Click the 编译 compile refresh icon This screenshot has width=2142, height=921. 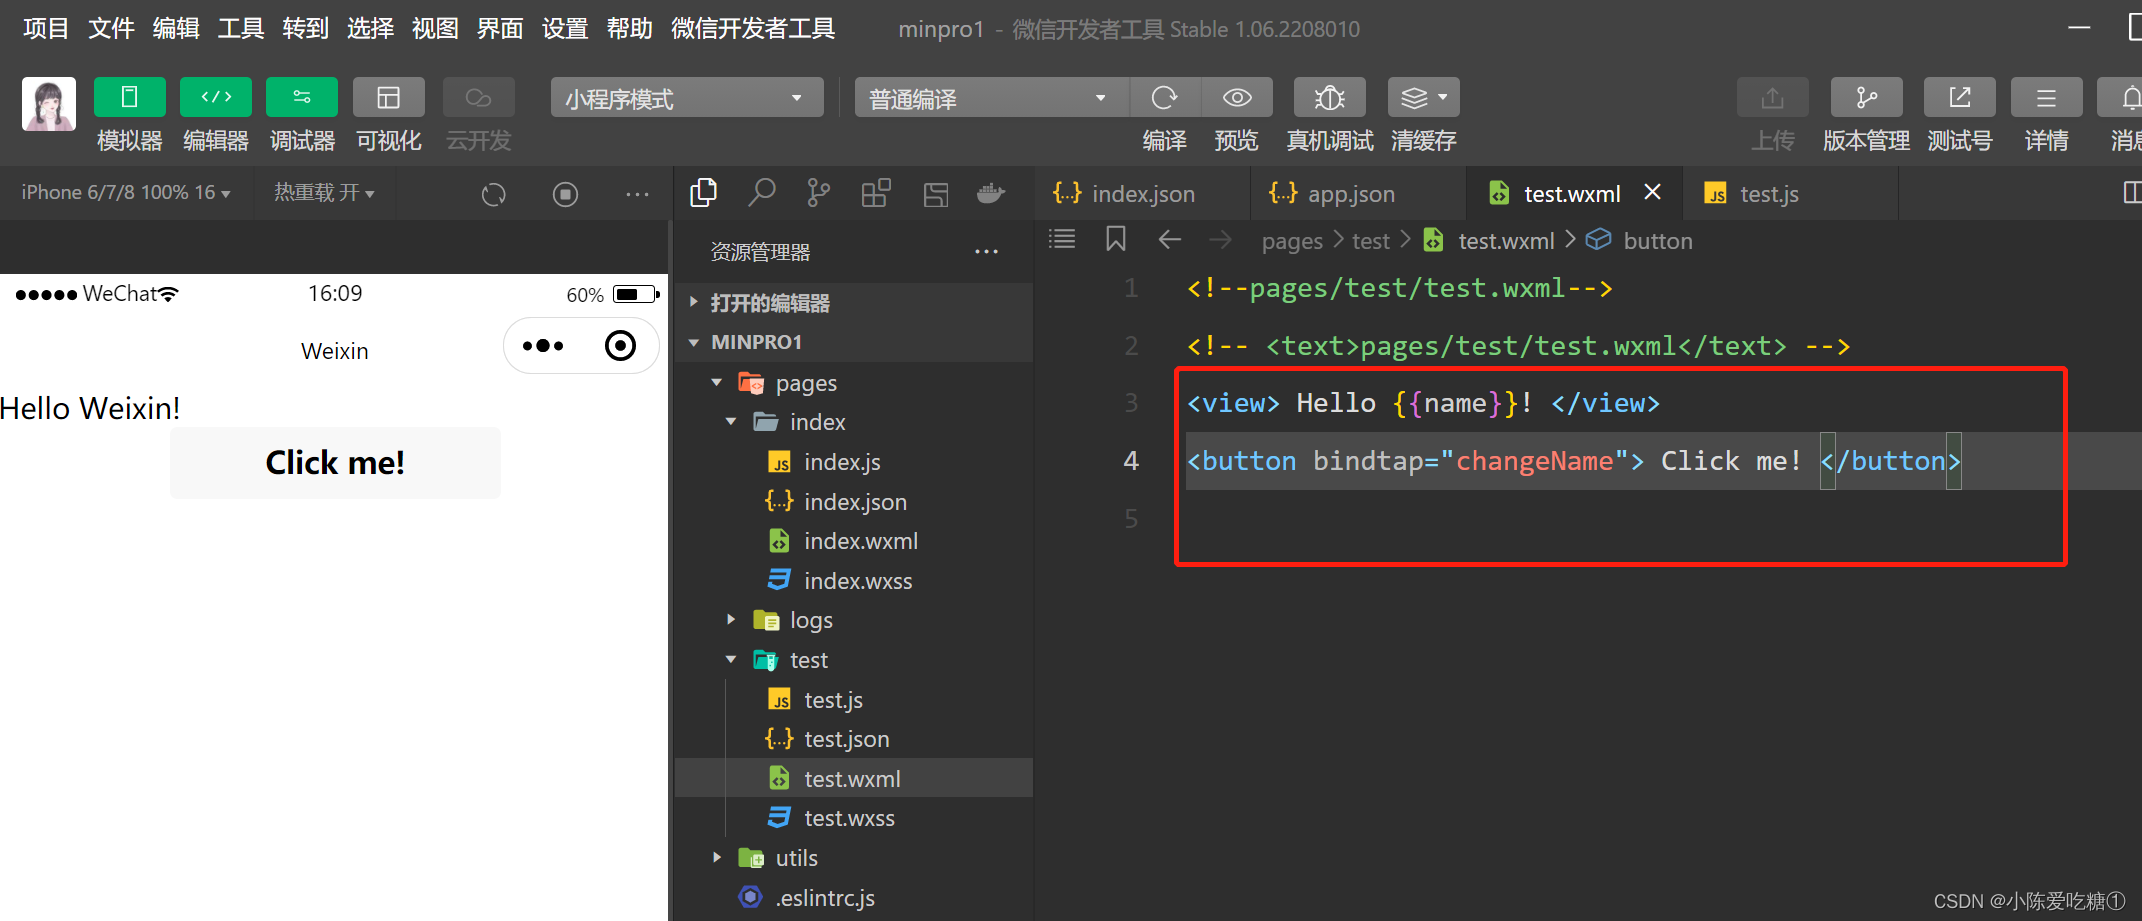(1165, 97)
